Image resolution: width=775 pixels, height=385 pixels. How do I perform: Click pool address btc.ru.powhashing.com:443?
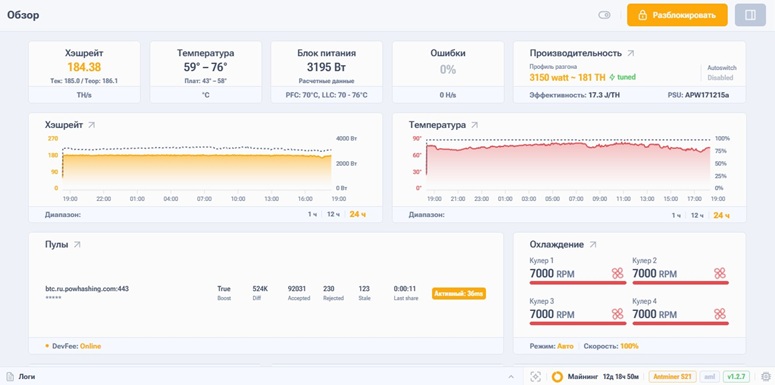click(87, 289)
